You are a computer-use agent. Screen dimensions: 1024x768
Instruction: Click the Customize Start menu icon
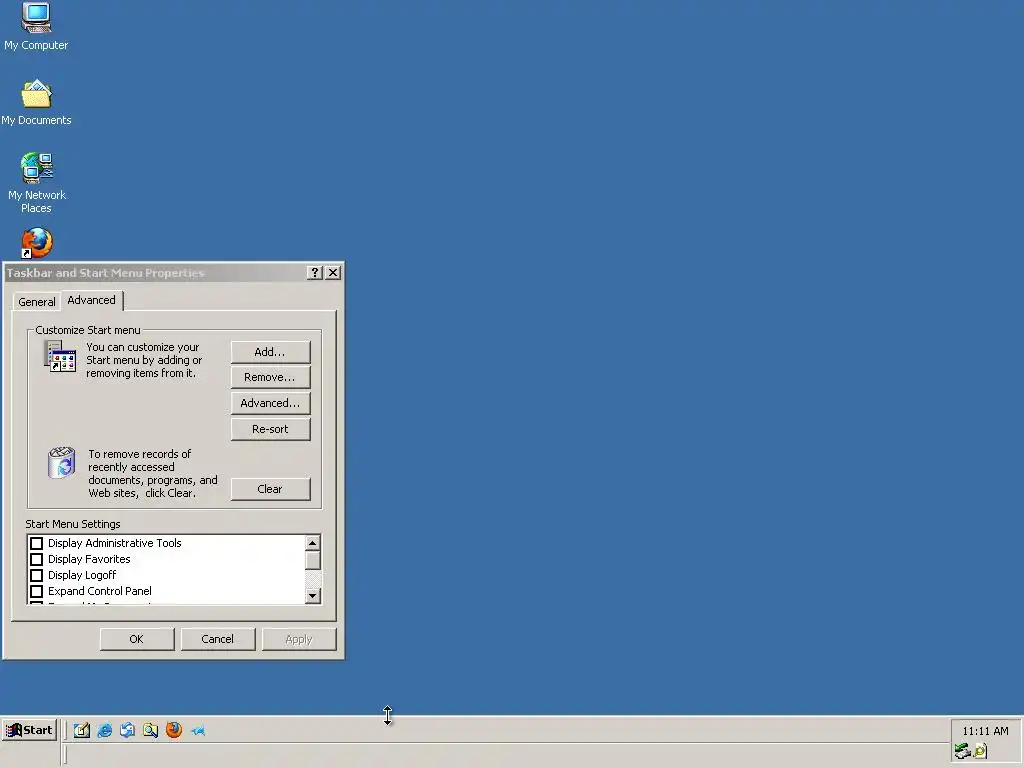(x=60, y=357)
